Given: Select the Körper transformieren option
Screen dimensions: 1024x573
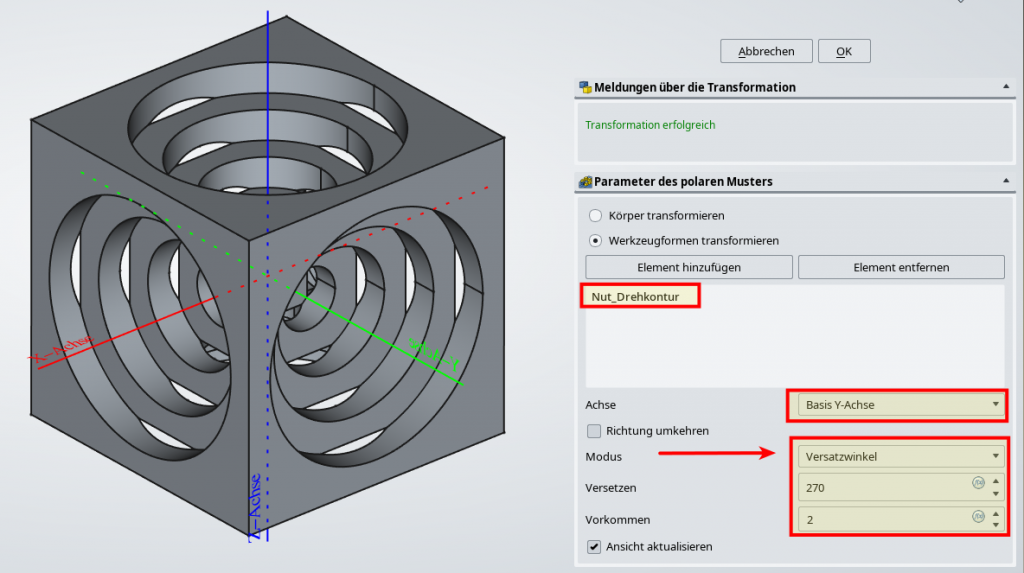Looking at the screenshot, I should [x=596, y=215].
